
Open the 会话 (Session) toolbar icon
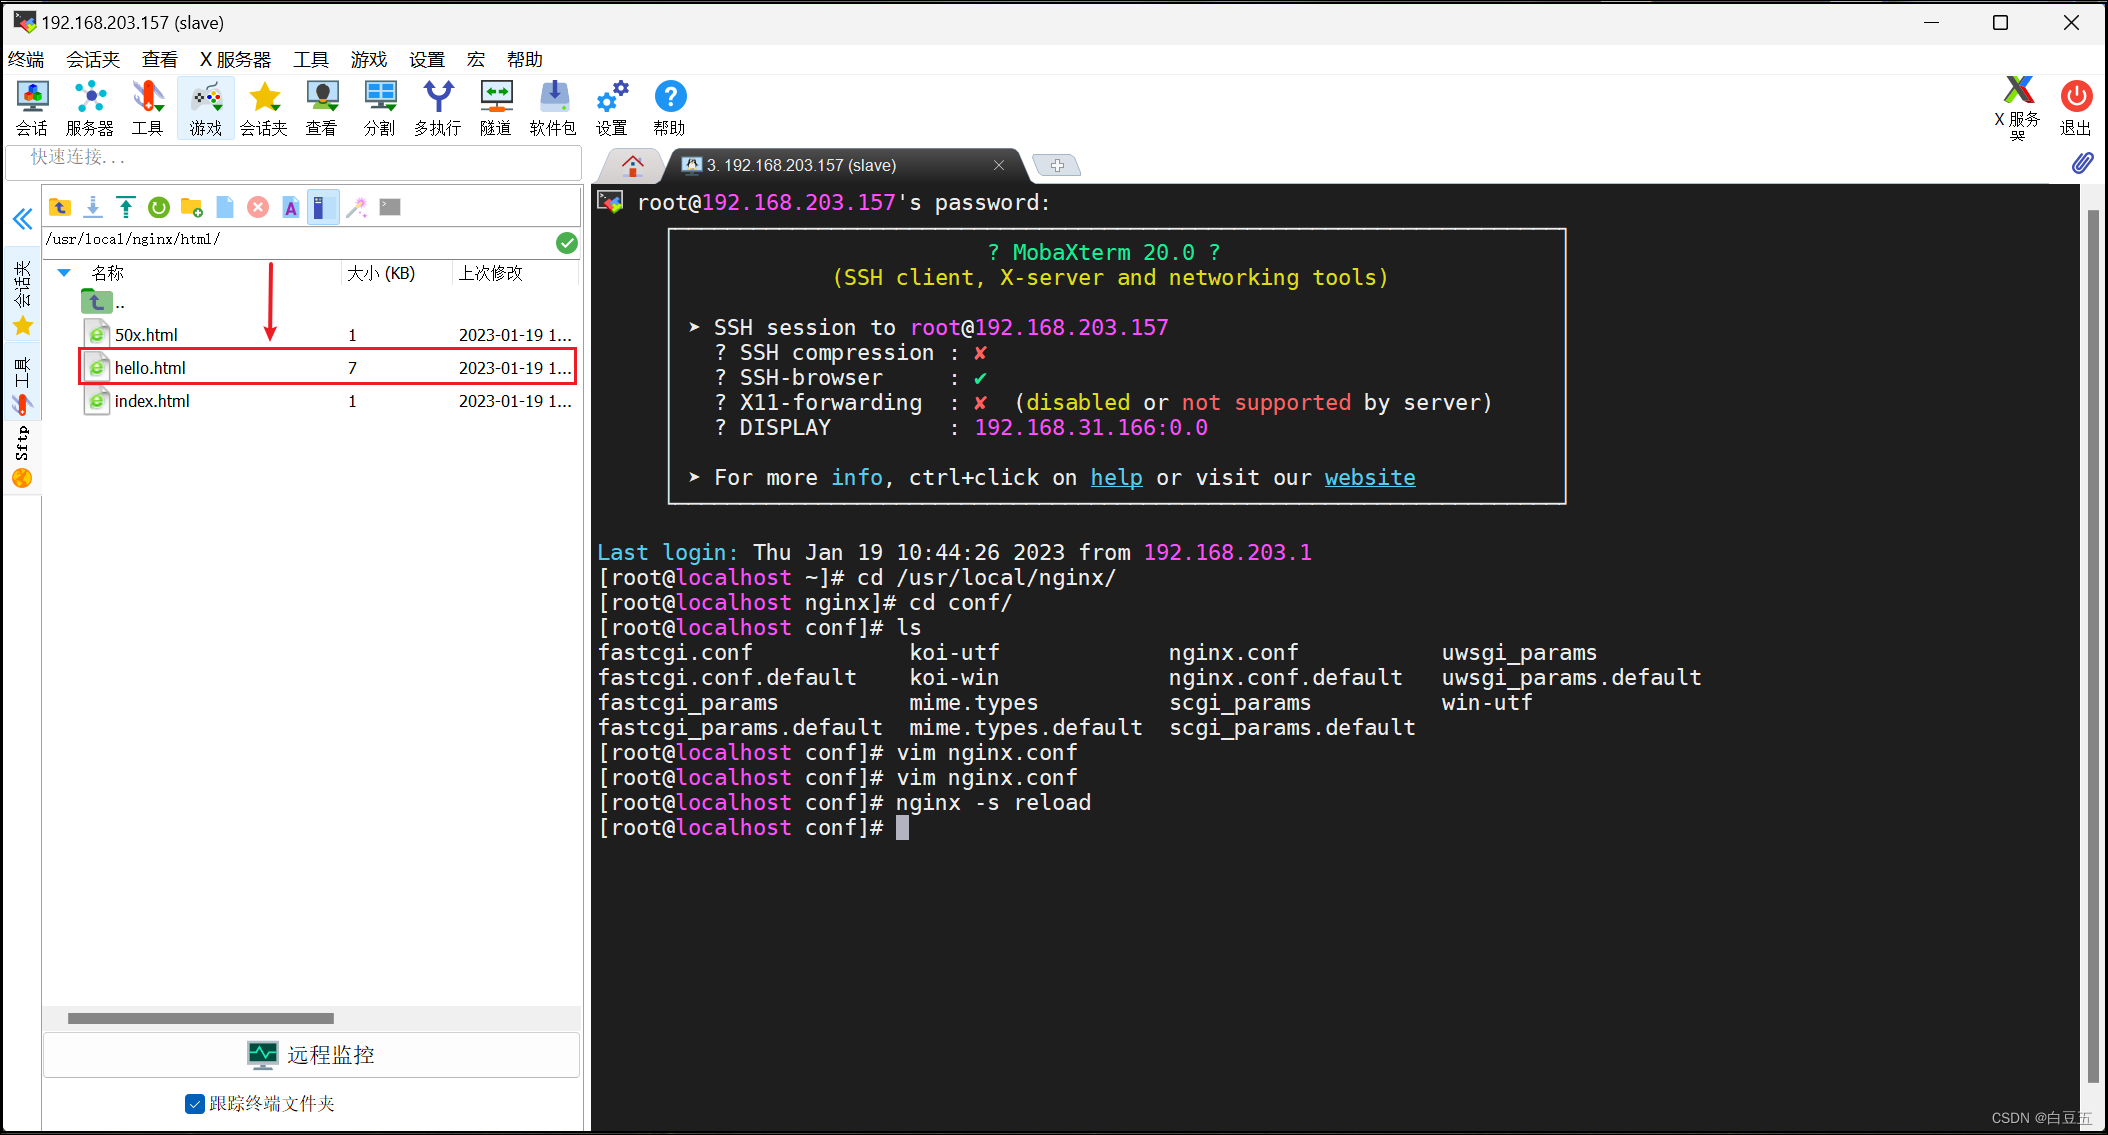(x=32, y=108)
